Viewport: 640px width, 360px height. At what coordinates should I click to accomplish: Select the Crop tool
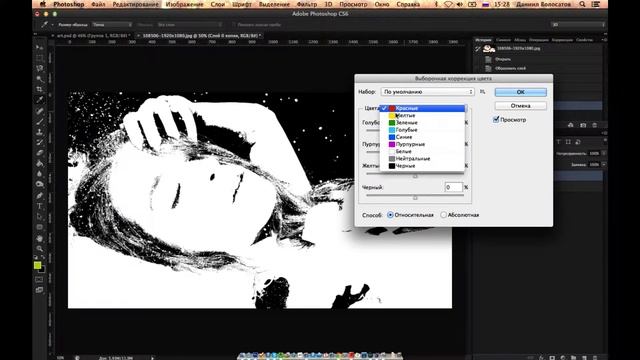pos(40,89)
